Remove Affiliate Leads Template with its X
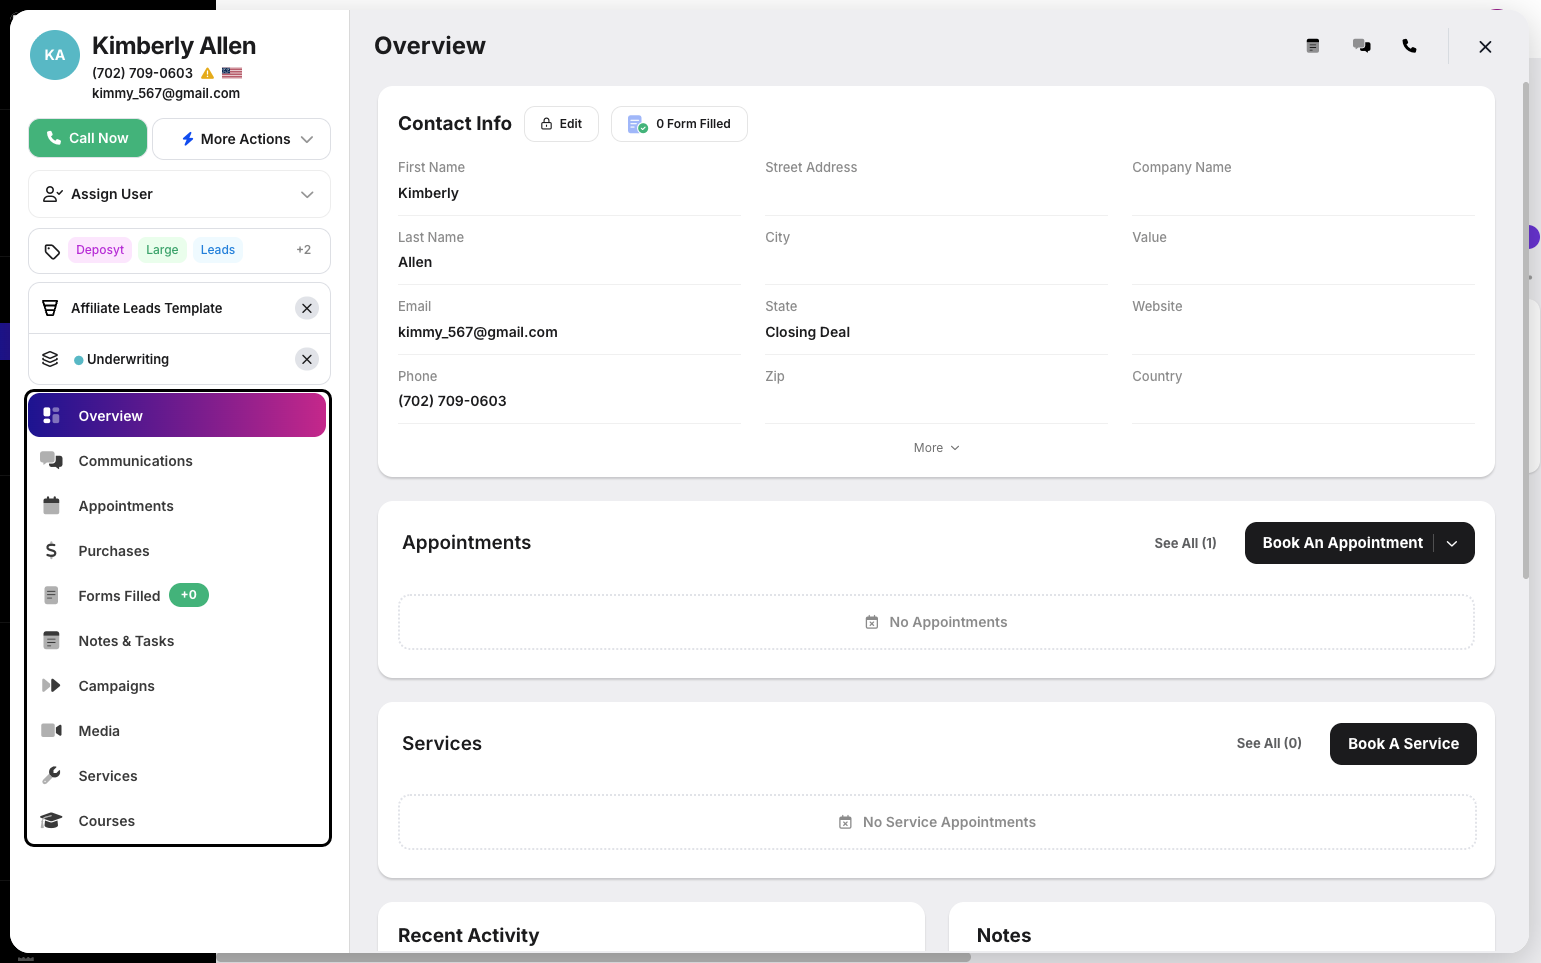 [x=307, y=308]
